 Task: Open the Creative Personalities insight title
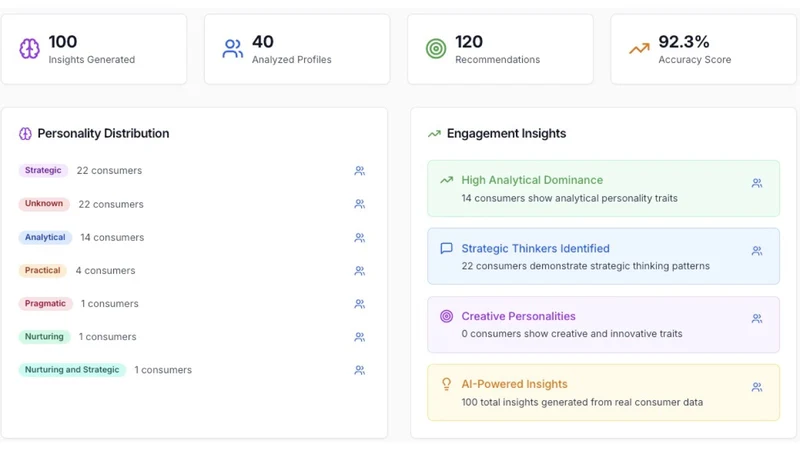pos(518,316)
